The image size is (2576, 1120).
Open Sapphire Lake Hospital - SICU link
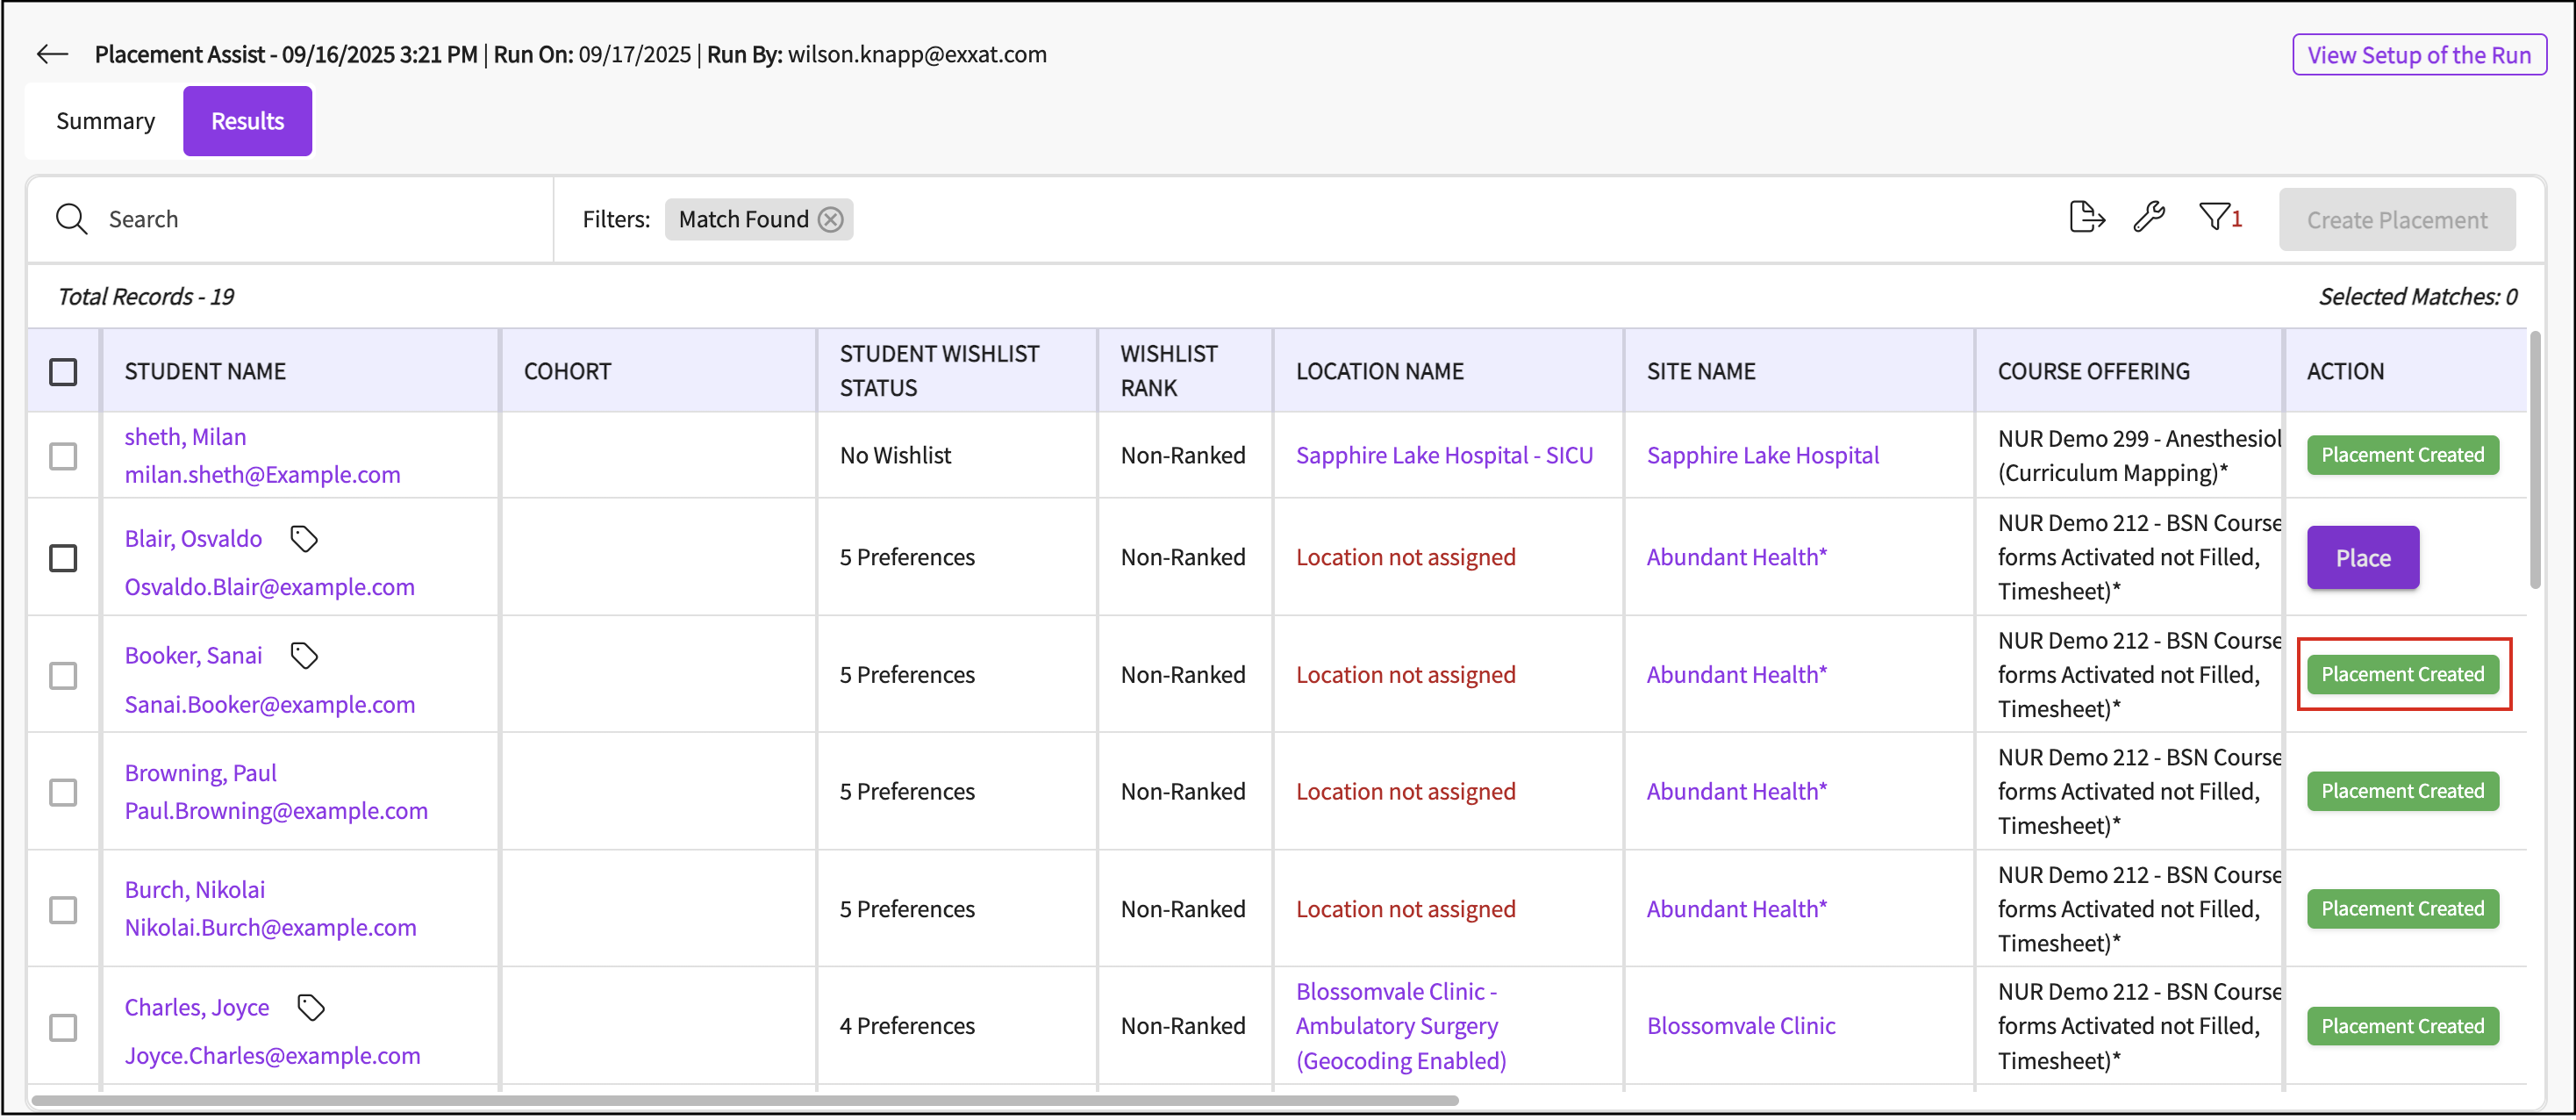1443,455
